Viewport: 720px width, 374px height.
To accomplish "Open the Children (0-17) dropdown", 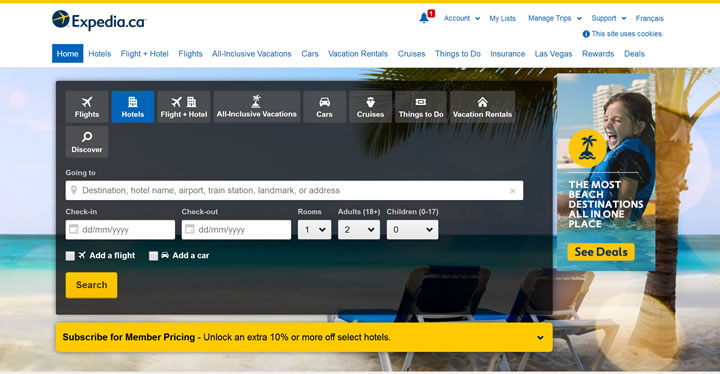I will tap(412, 230).
